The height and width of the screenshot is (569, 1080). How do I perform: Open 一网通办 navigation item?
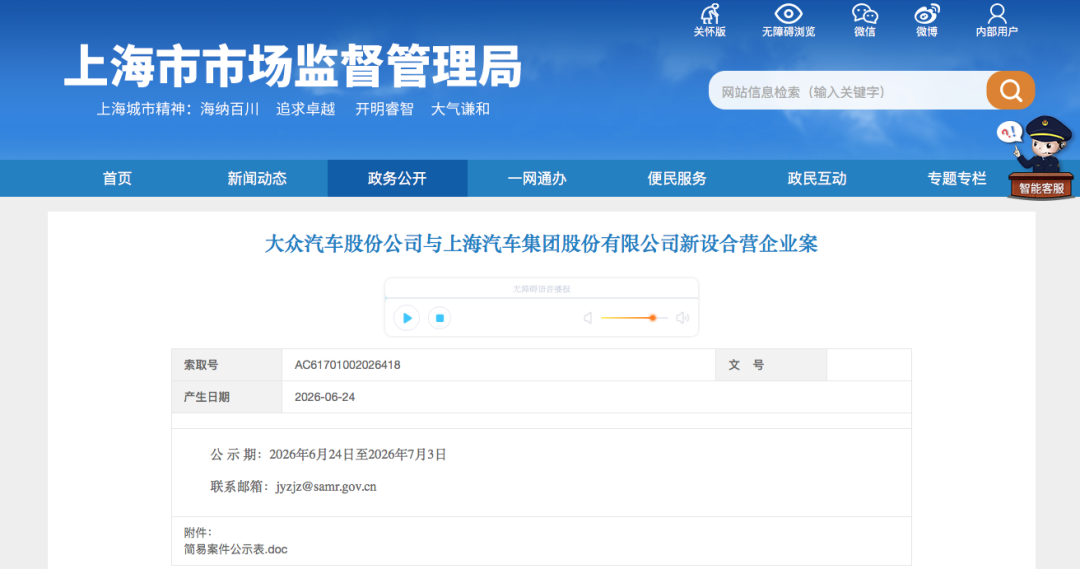pos(537,178)
